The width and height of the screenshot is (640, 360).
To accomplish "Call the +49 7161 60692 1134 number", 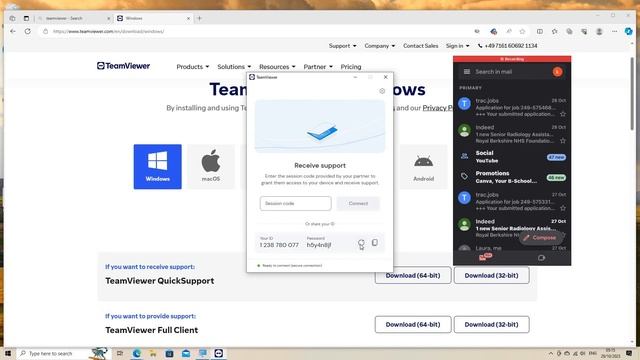I will 507,46.
